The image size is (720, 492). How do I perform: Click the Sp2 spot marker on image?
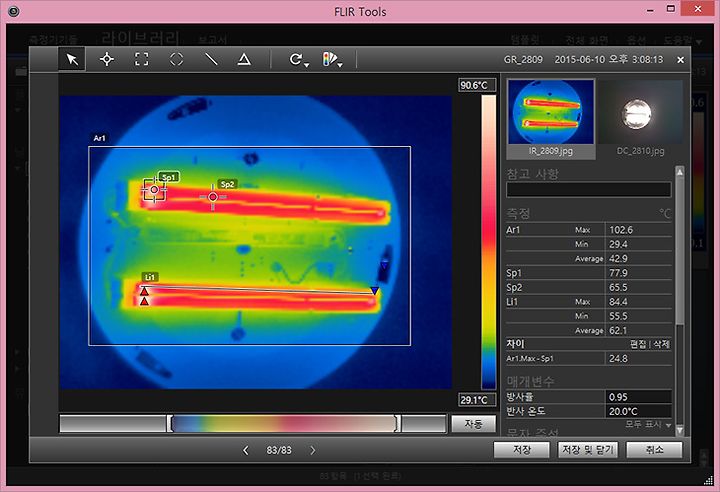click(213, 197)
